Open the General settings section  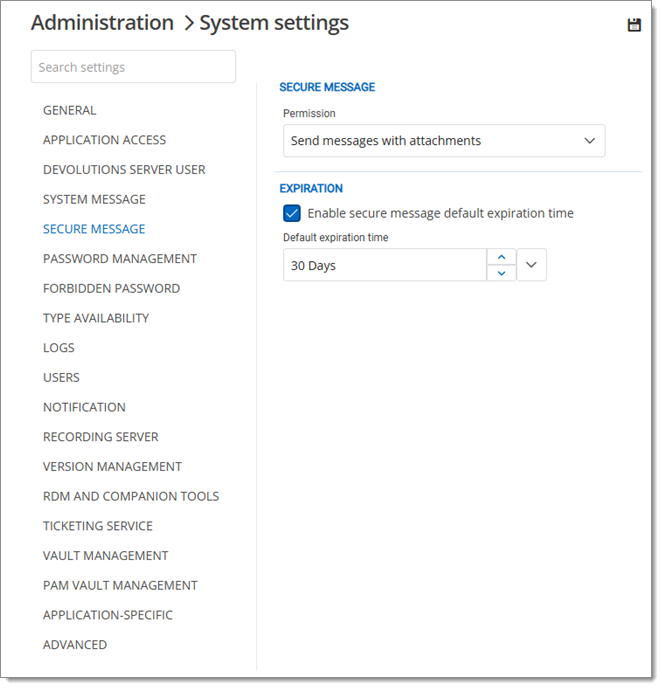tap(70, 110)
